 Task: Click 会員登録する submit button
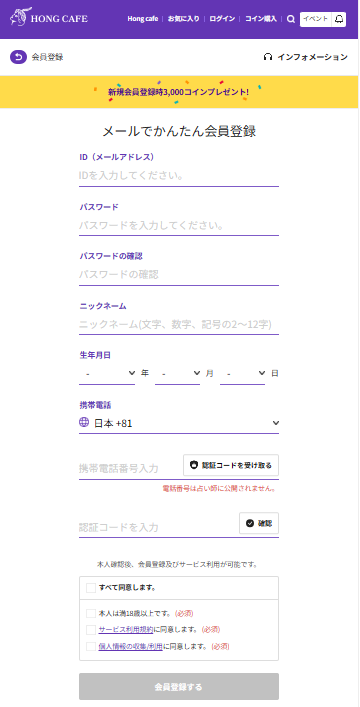179,687
